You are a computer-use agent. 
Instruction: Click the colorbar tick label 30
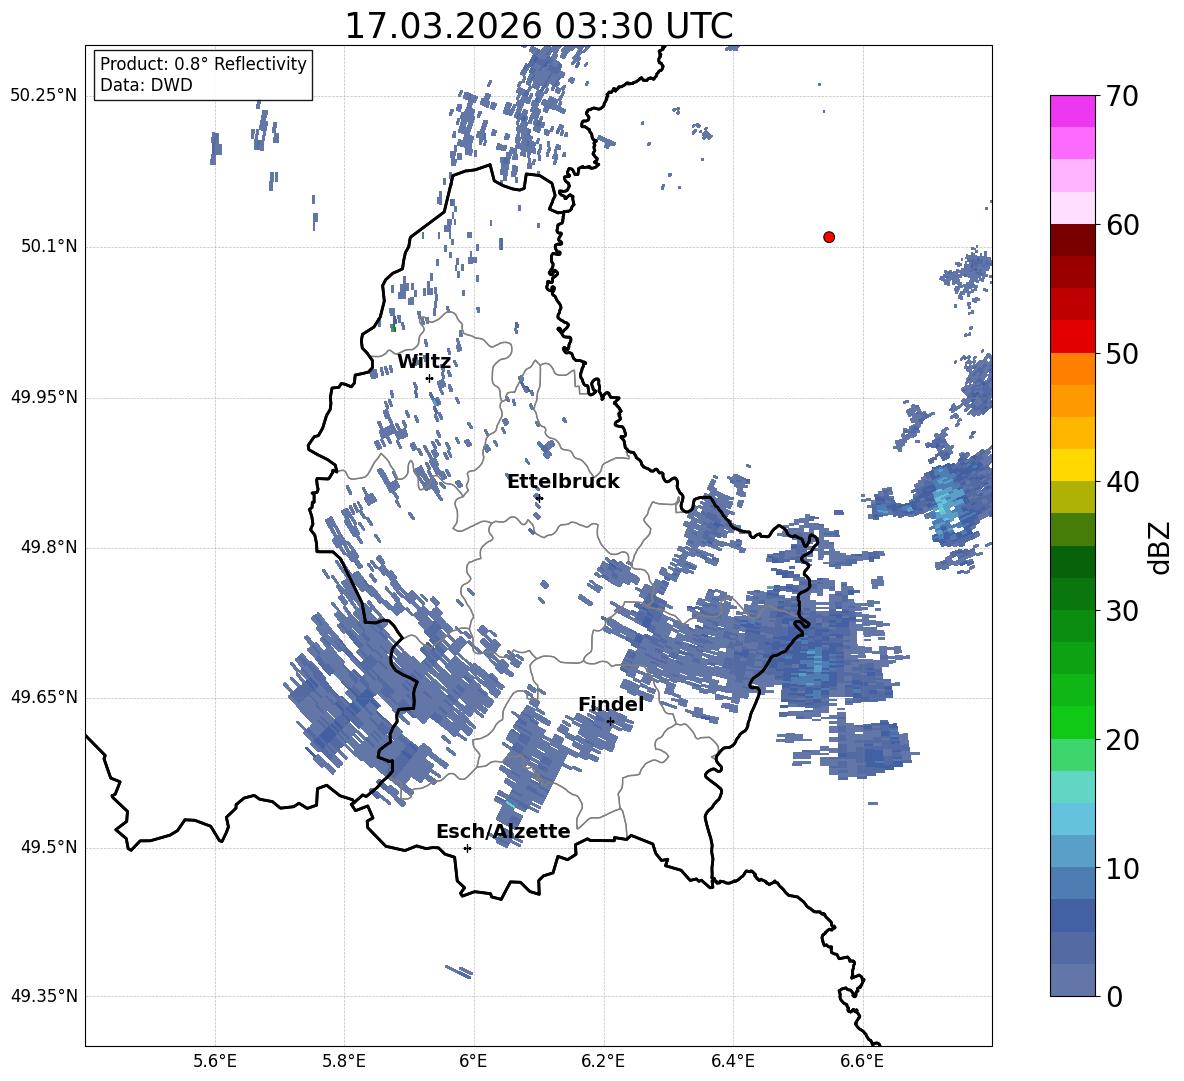coord(1122,611)
